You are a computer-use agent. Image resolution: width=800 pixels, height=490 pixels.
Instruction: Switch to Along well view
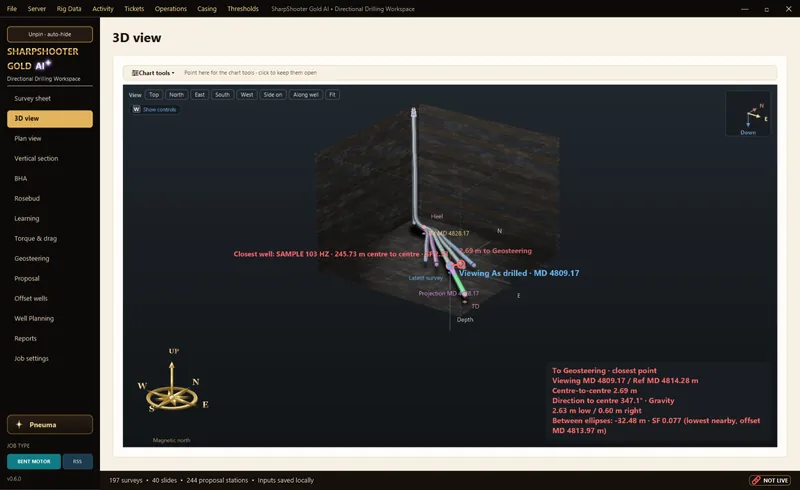[x=306, y=94]
